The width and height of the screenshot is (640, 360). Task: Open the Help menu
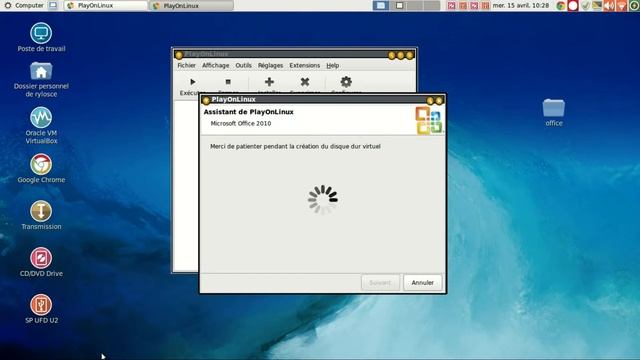pyautogui.click(x=333, y=65)
